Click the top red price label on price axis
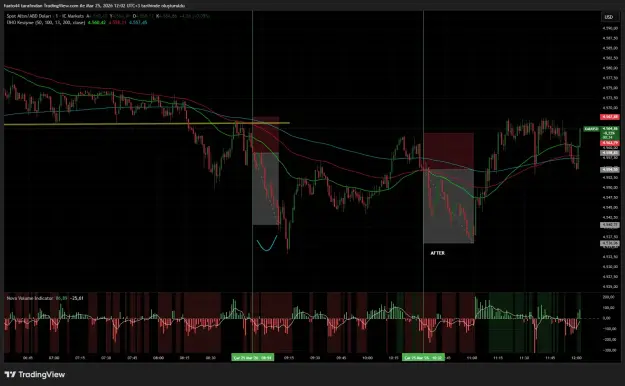Viewport: 625px width, 386px height. (610, 117)
